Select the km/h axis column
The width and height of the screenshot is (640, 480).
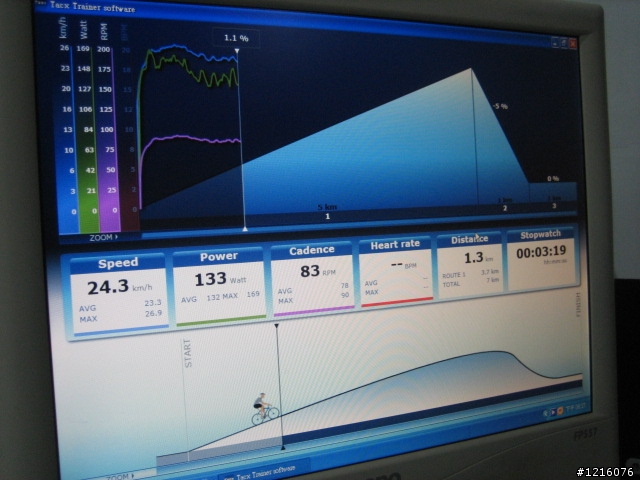67,127
